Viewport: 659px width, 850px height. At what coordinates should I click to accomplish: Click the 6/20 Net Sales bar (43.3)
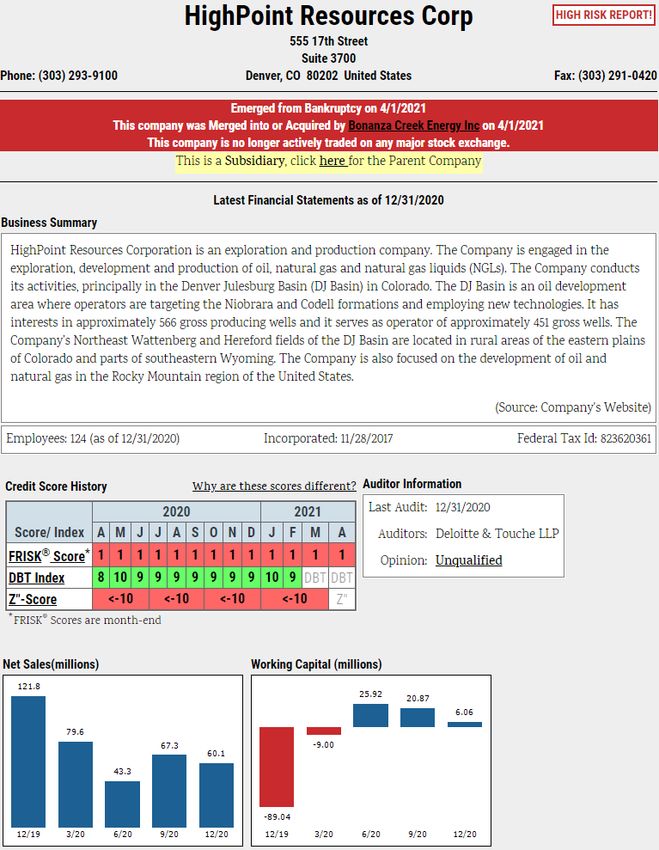tap(122, 804)
